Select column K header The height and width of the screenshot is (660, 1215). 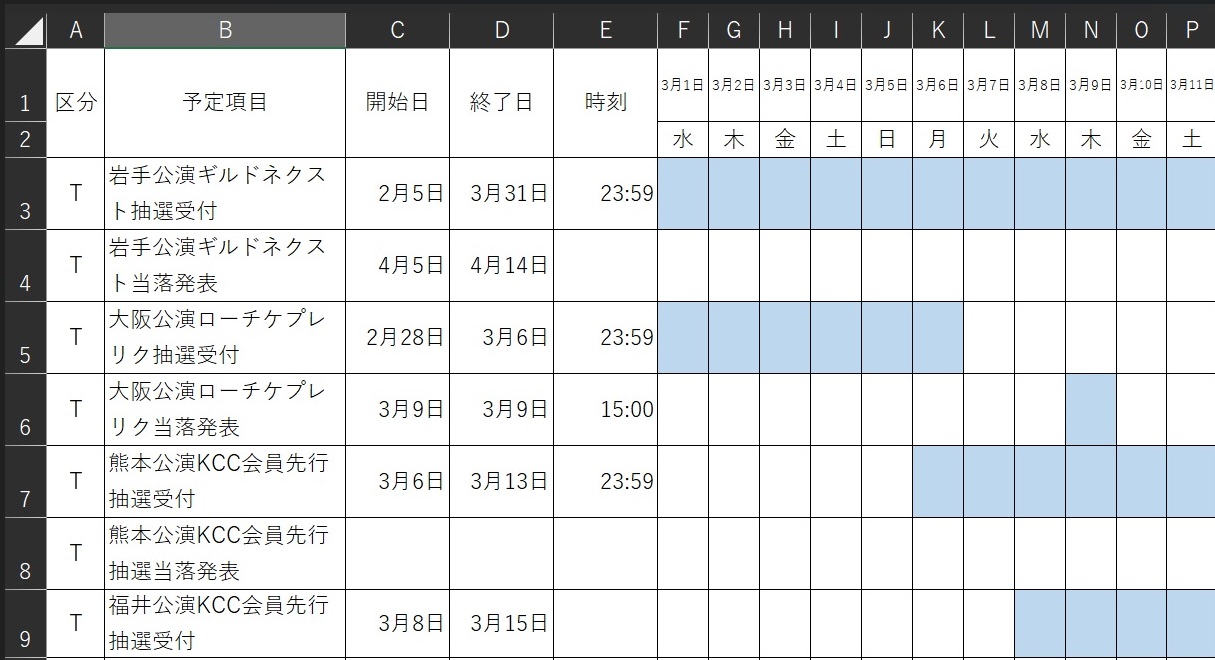(938, 31)
